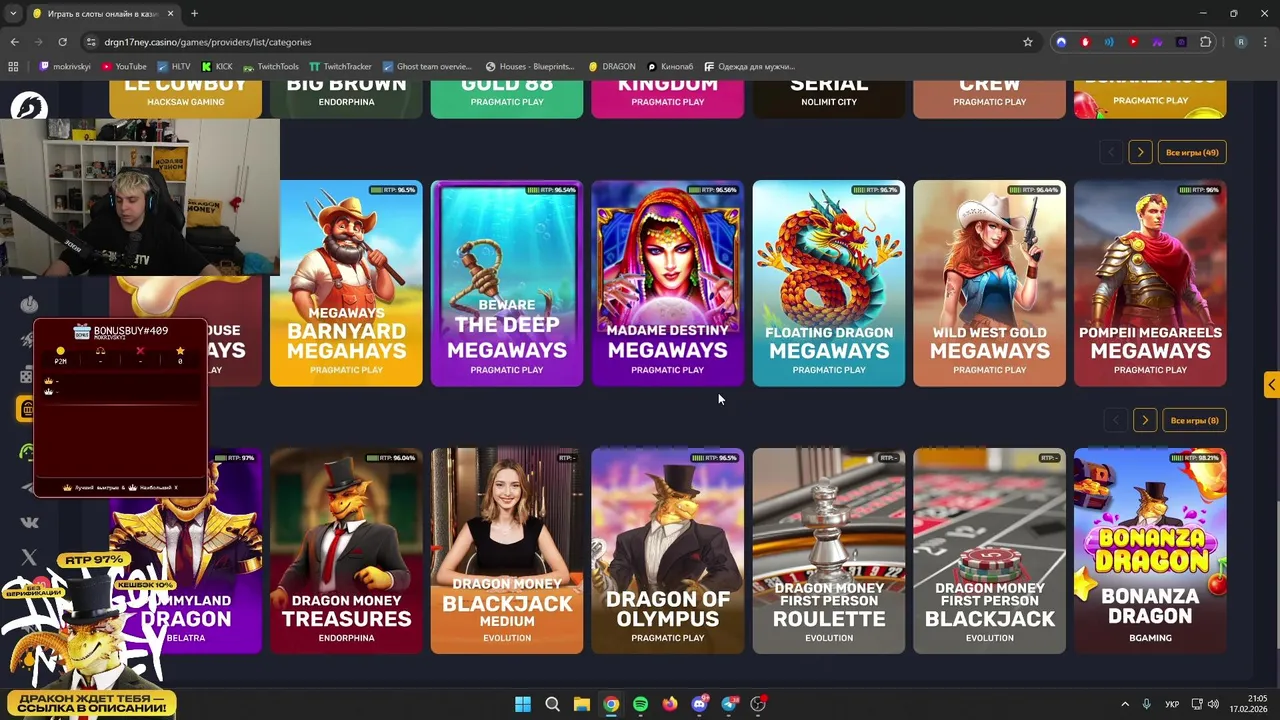Open the volume control in tray
1280x720 pixels.
coord(1213,704)
